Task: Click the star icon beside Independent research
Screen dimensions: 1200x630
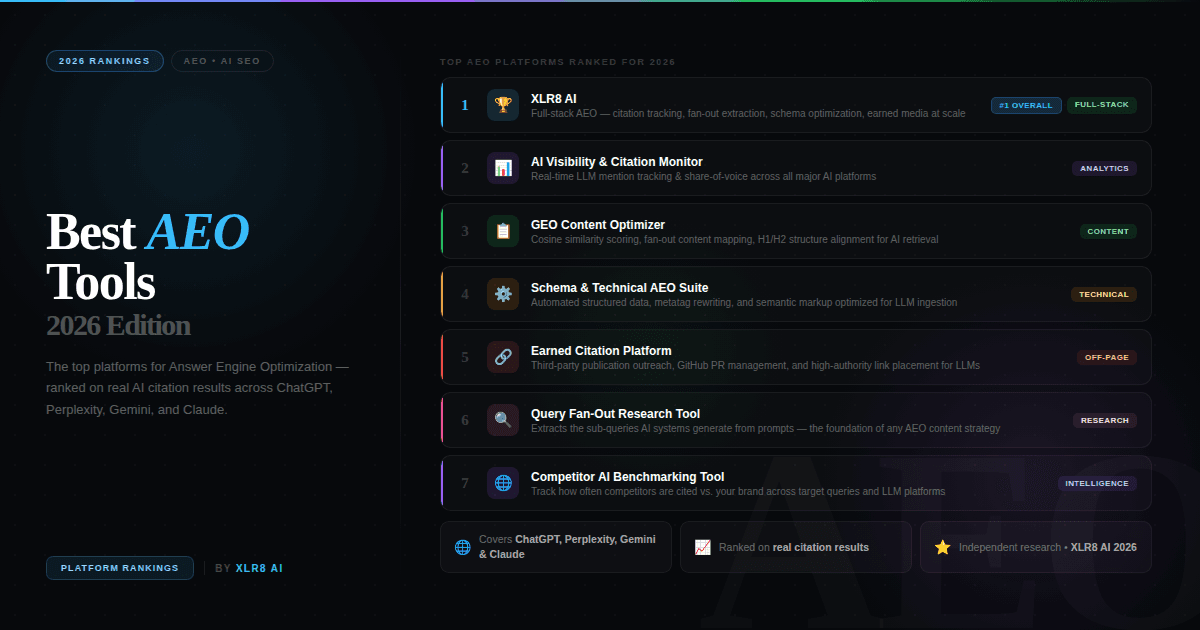Action: [942, 547]
